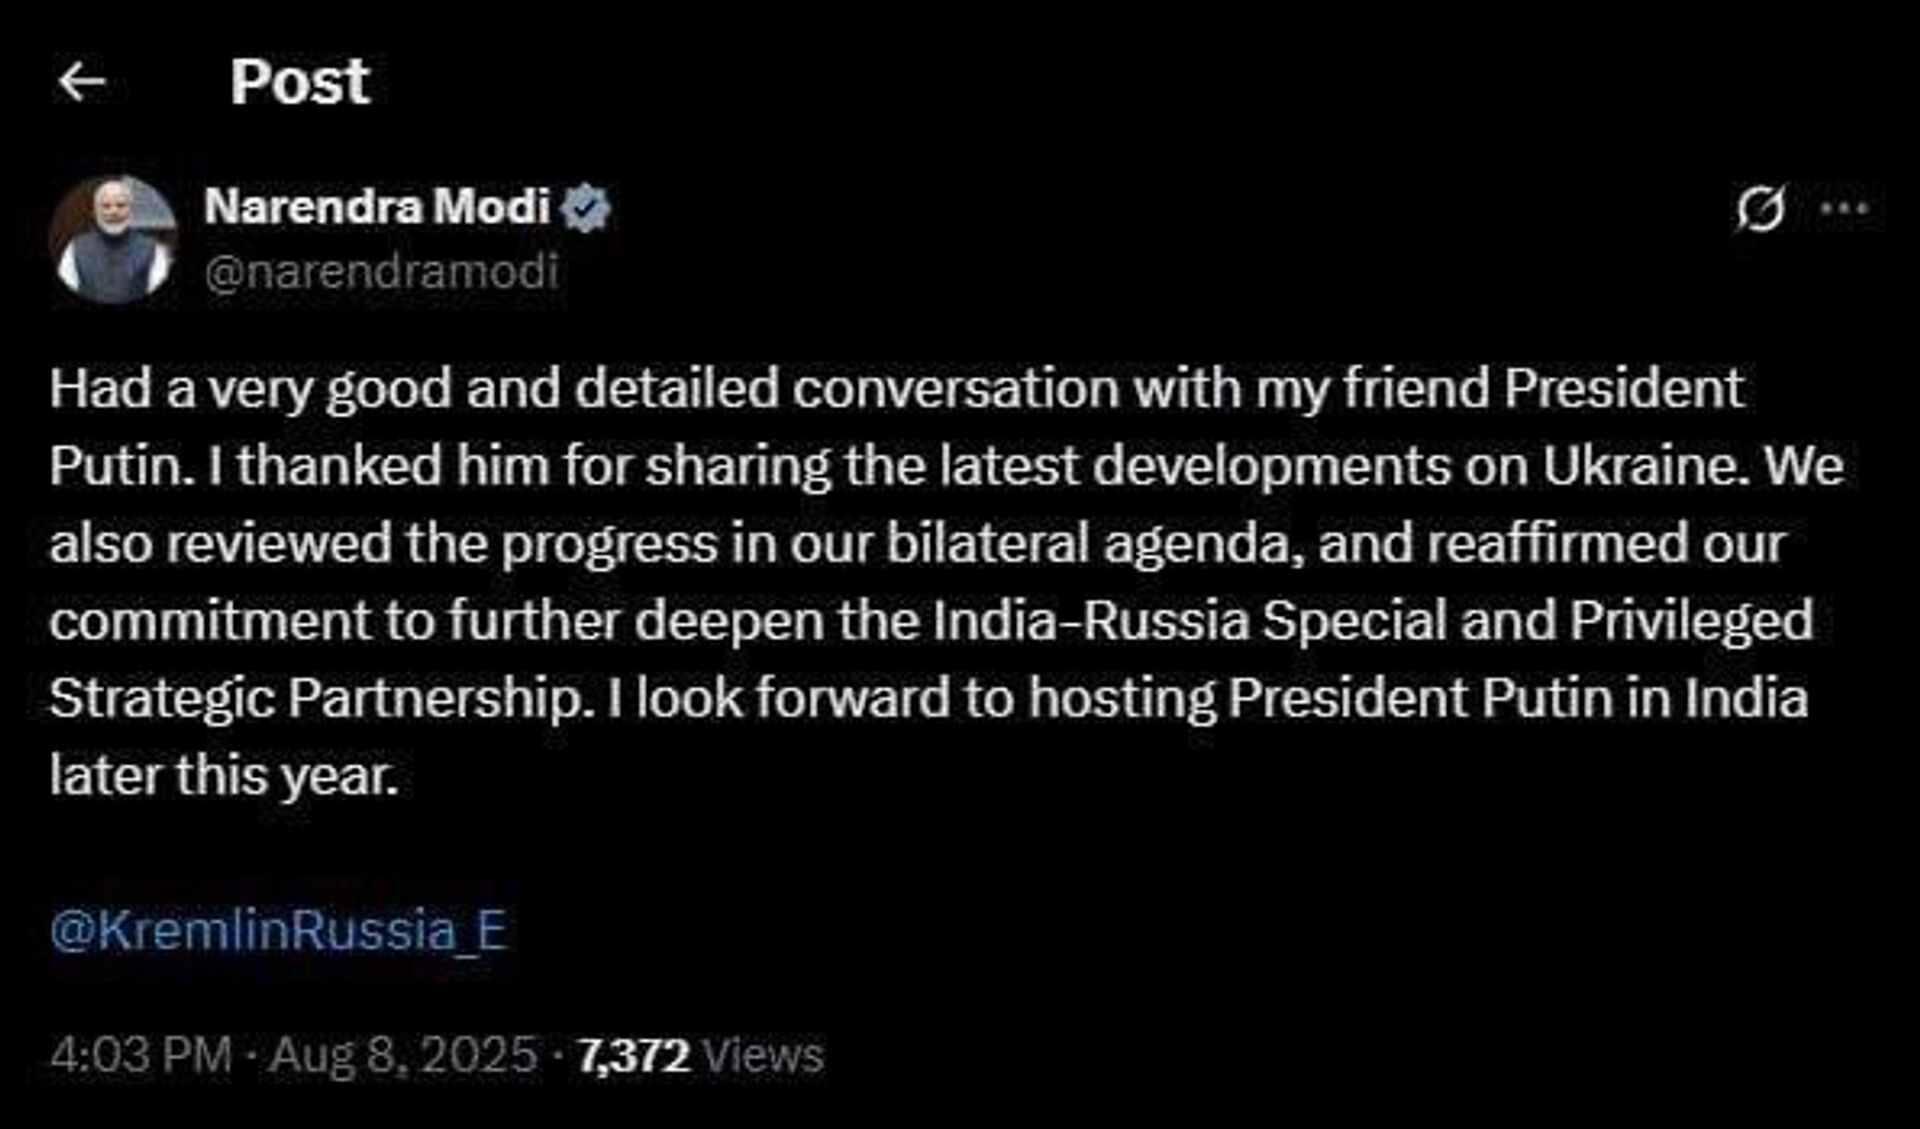Open Narendra Modi's profile picture
Screen dimensions: 1920x1129
point(113,240)
